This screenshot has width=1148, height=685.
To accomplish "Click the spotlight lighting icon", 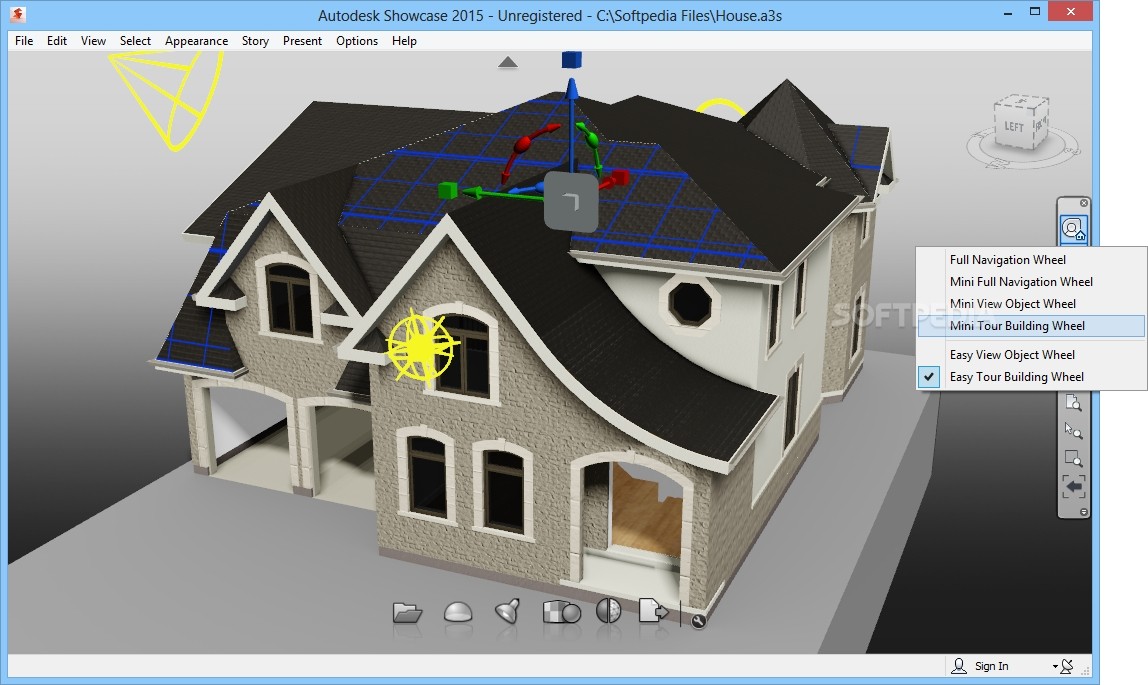I will pyautogui.click(x=507, y=610).
